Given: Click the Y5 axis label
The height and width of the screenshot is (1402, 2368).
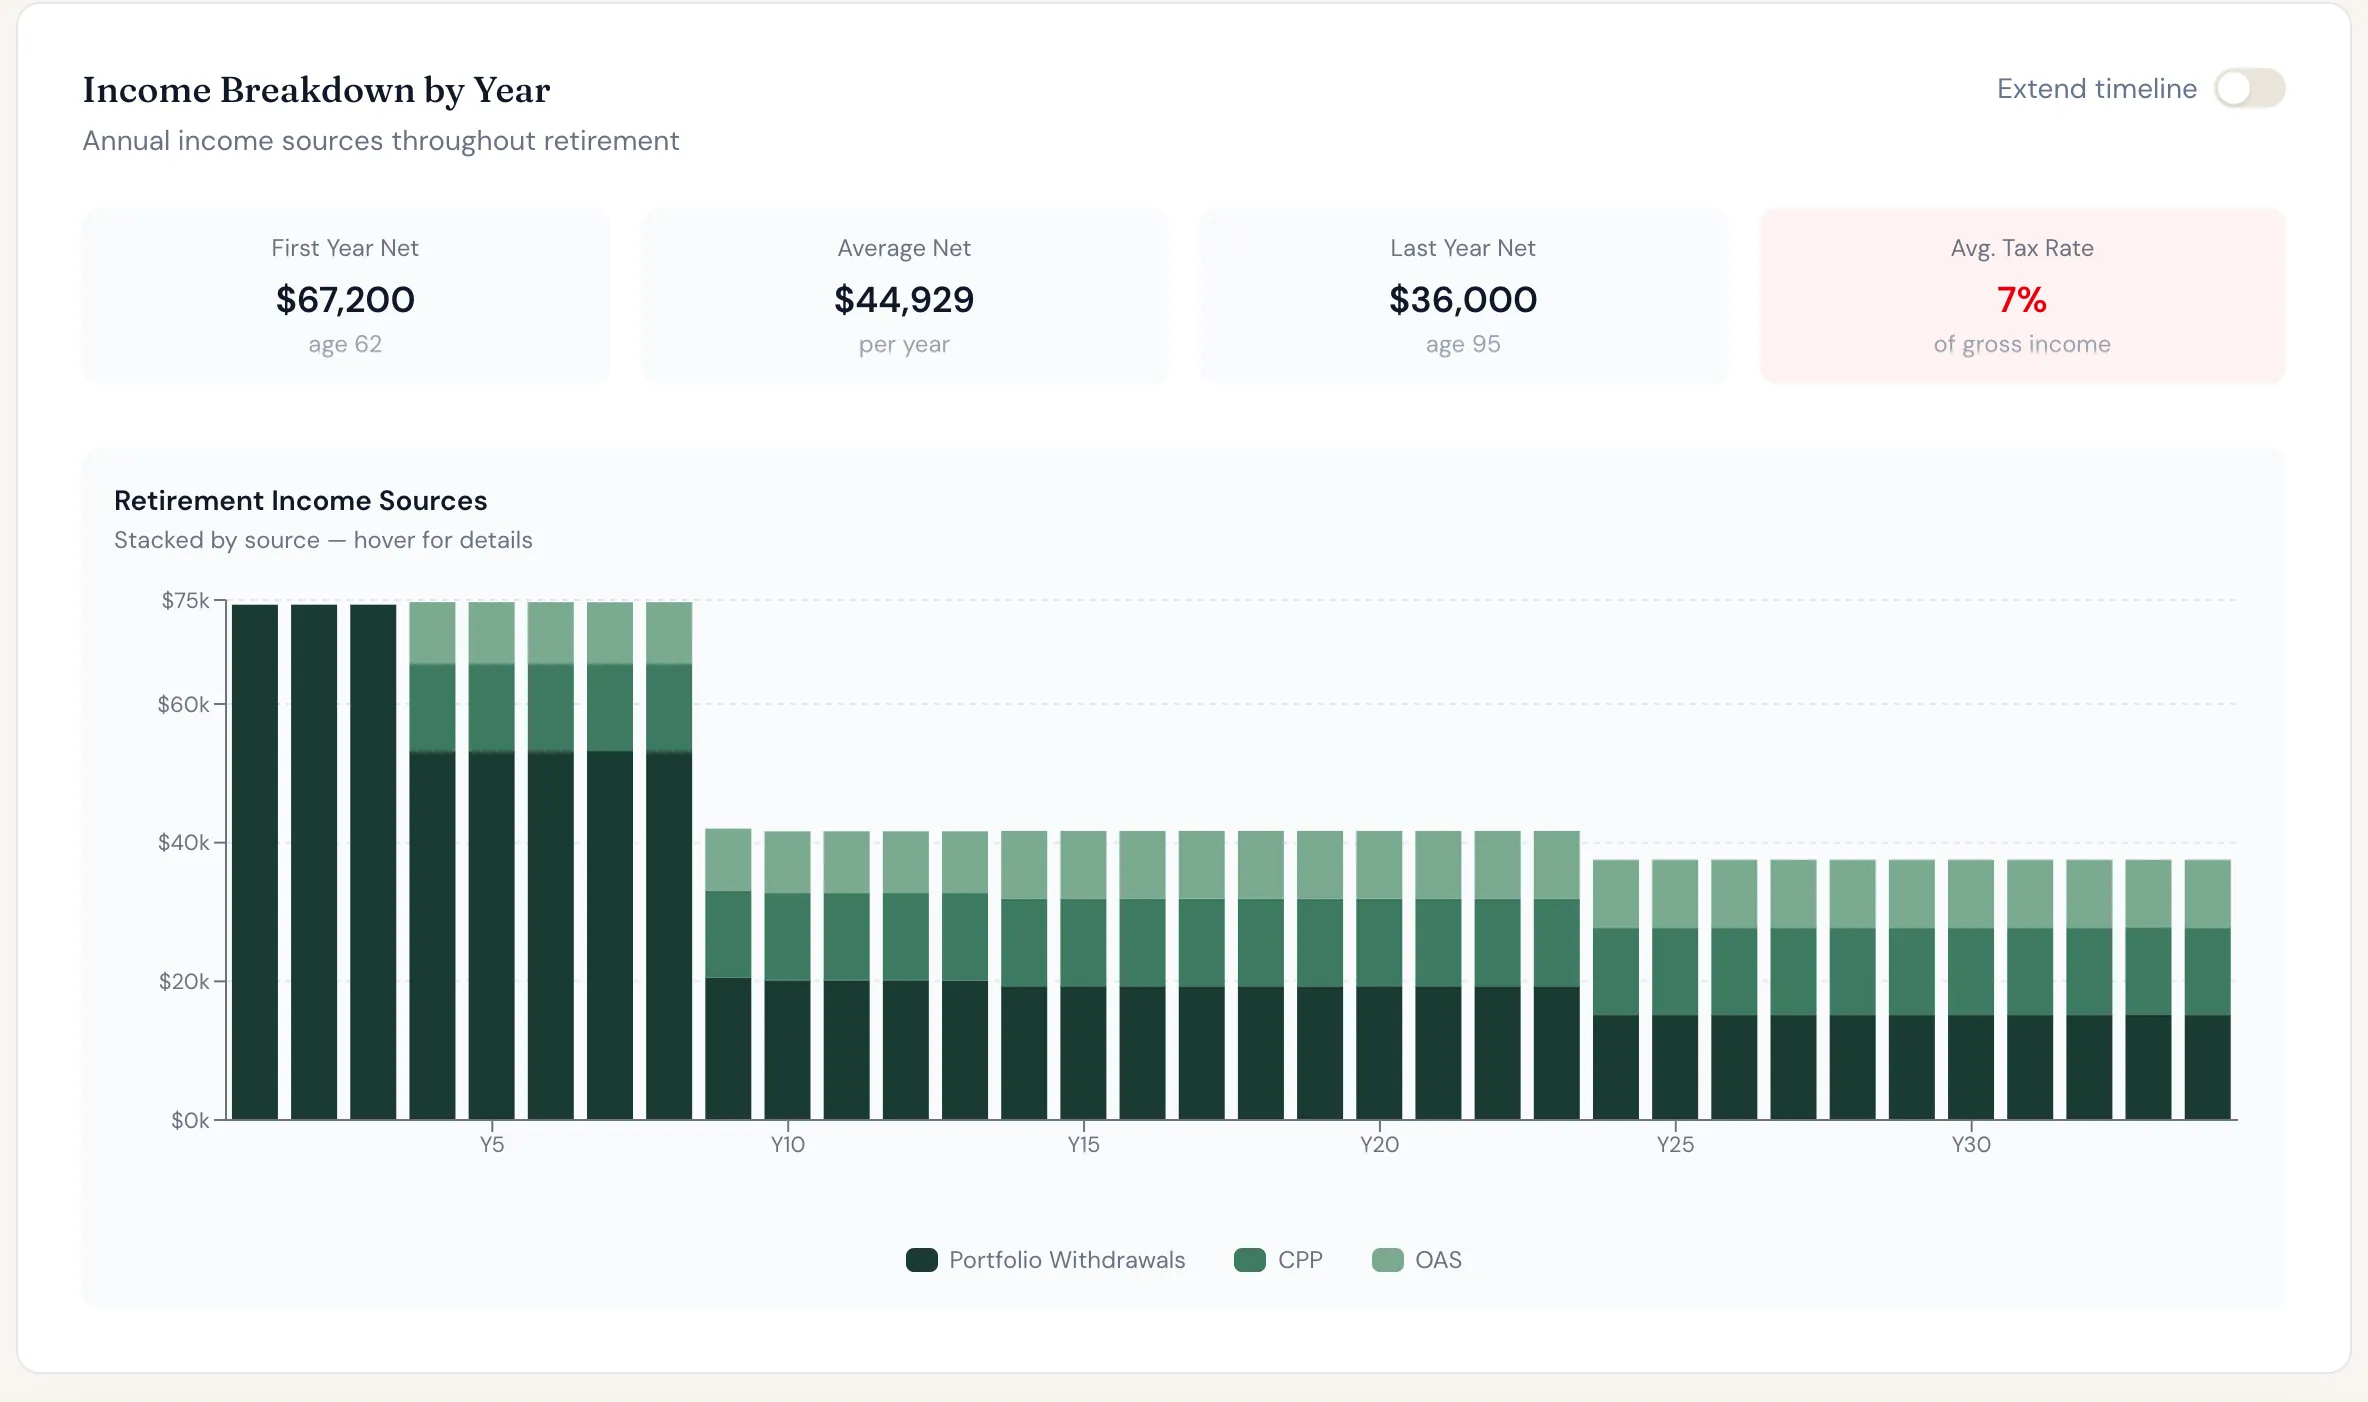Looking at the screenshot, I should [x=492, y=1144].
